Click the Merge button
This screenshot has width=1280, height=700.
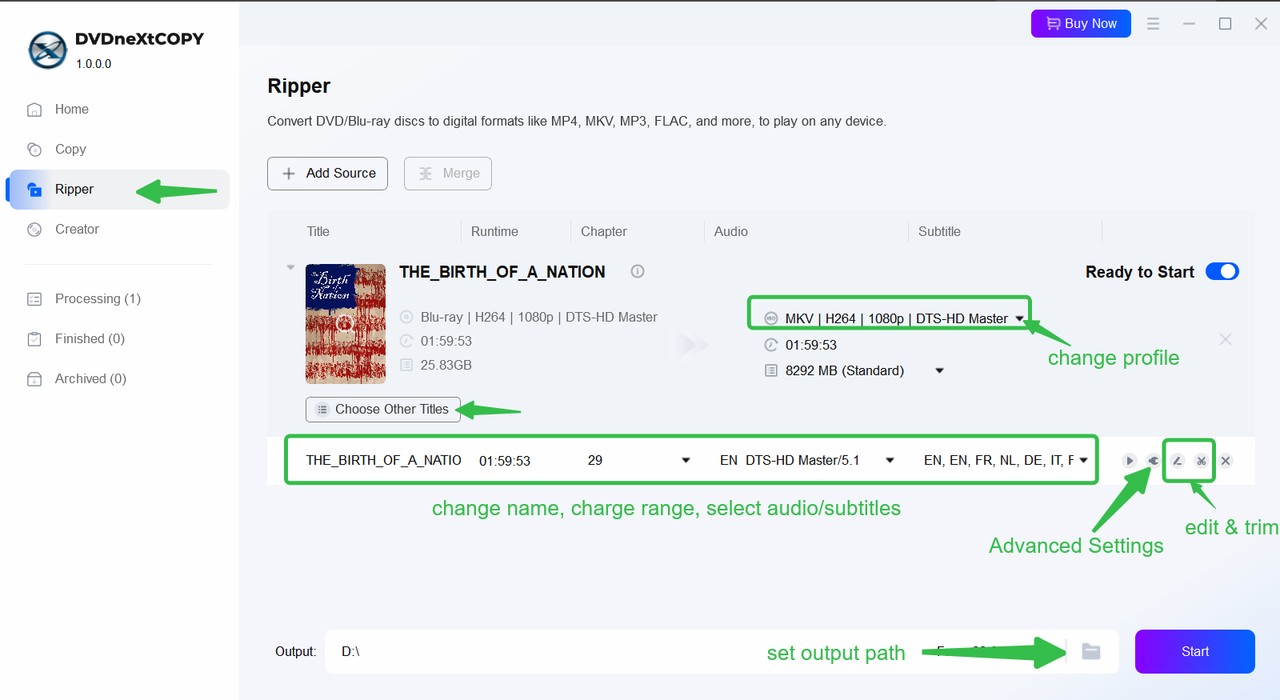coord(447,173)
